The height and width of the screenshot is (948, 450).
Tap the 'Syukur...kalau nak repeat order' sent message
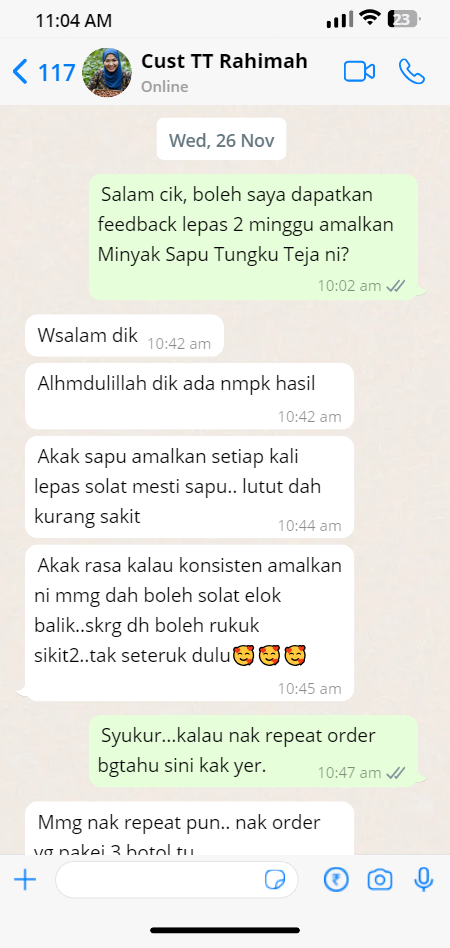(253, 751)
